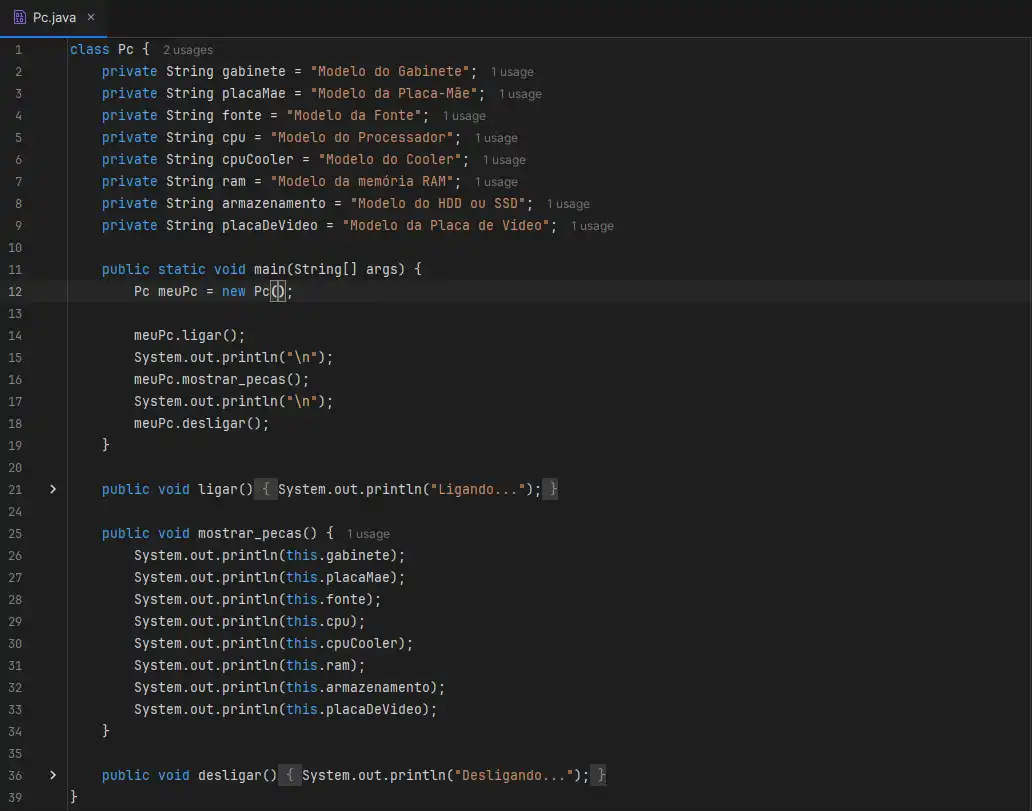The height and width of the screenshot is (811, 1032).
Task: Click the closing fold brace on the desligar() line
Action: tap(600, 775)
